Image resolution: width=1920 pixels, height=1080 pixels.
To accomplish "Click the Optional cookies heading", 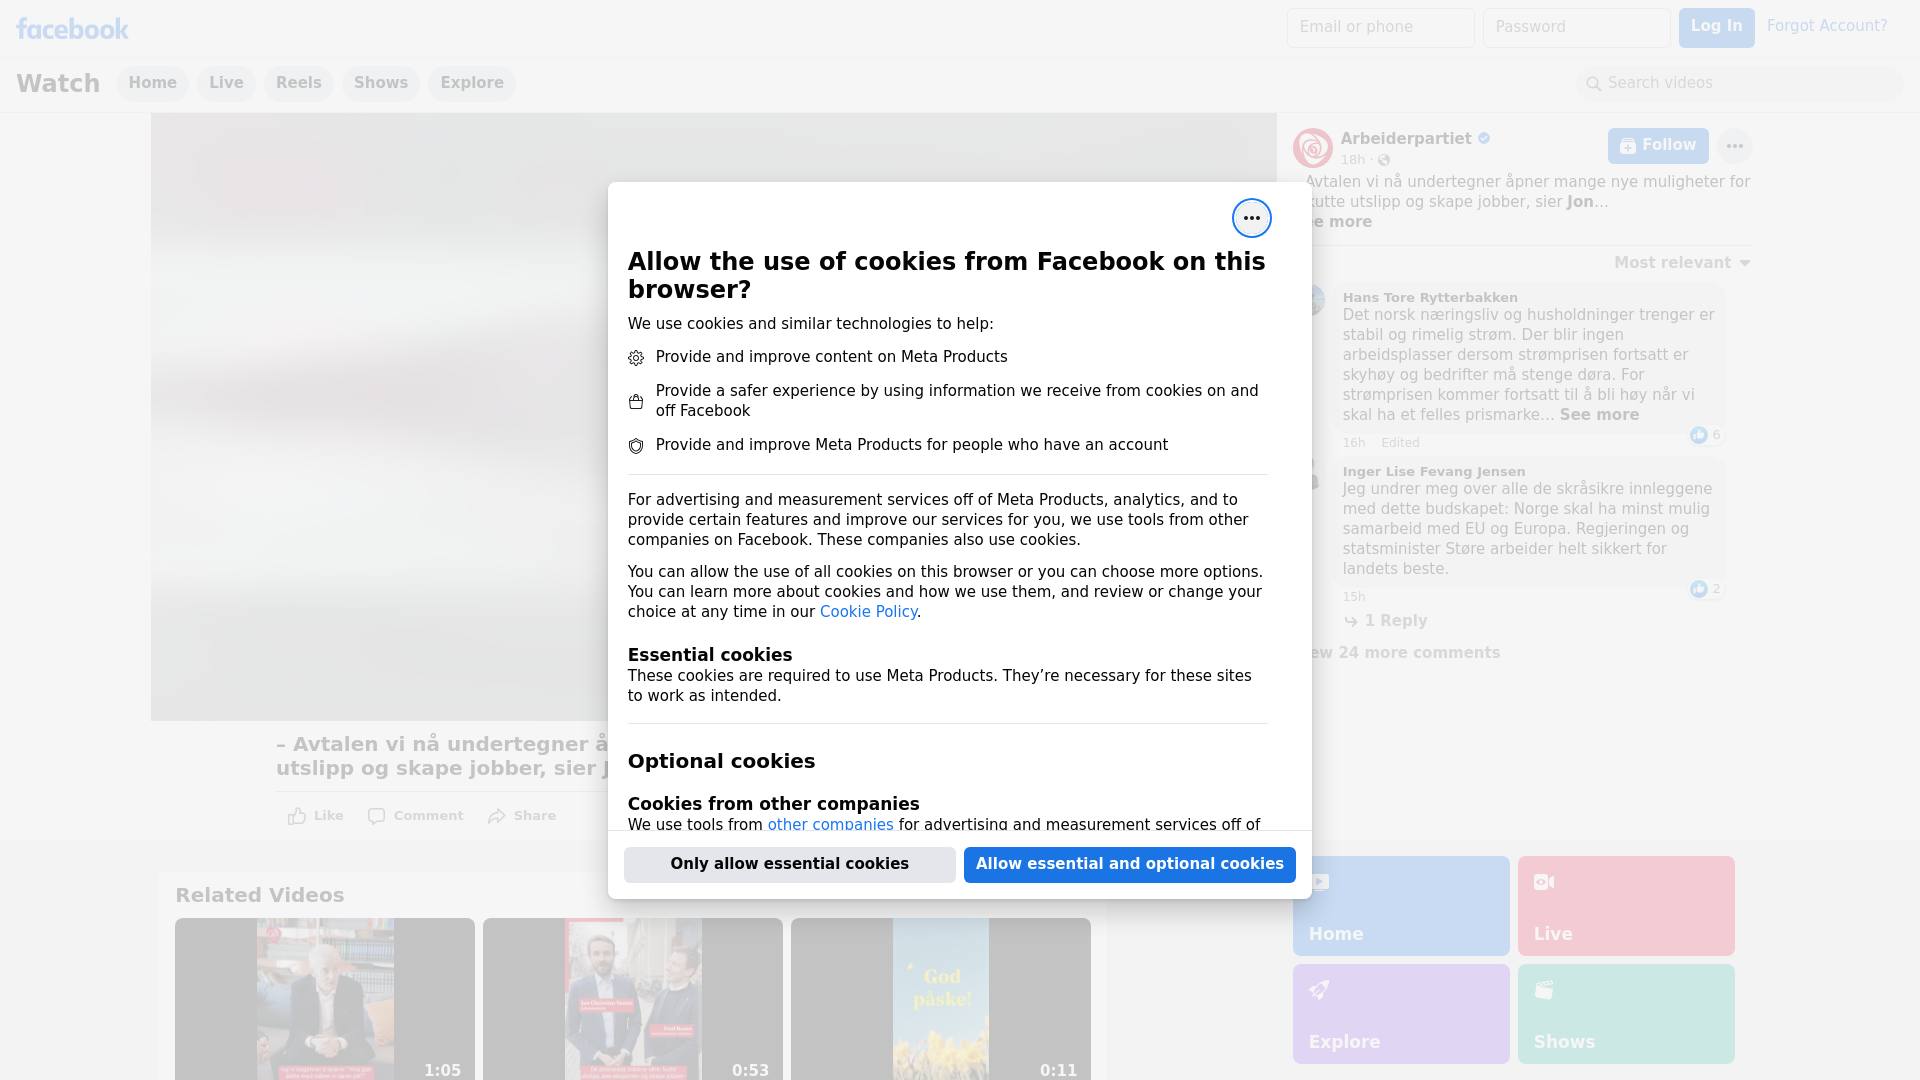I will 721,761.
